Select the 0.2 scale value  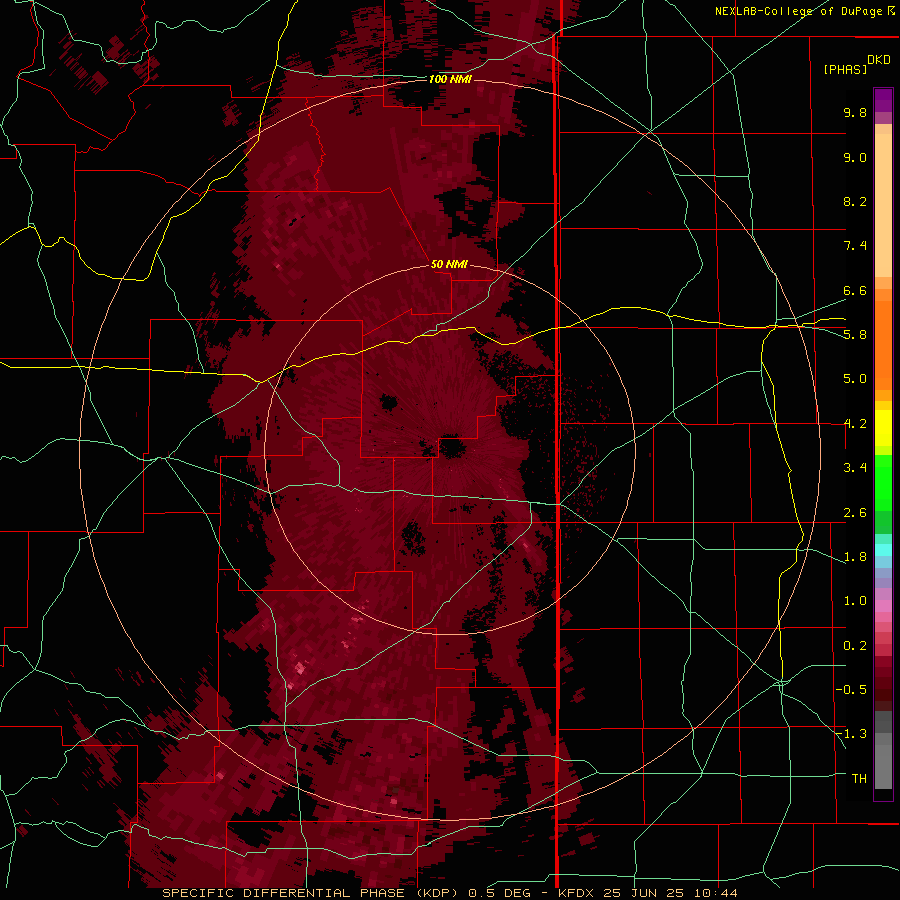coord(855,646)
